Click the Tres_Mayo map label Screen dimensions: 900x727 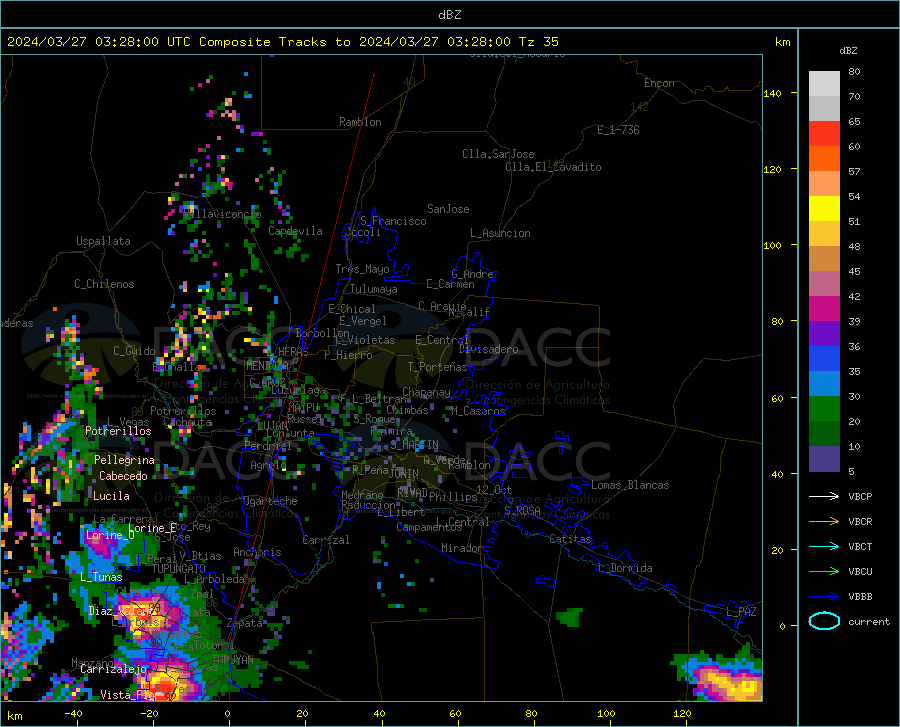click(362, 269)
